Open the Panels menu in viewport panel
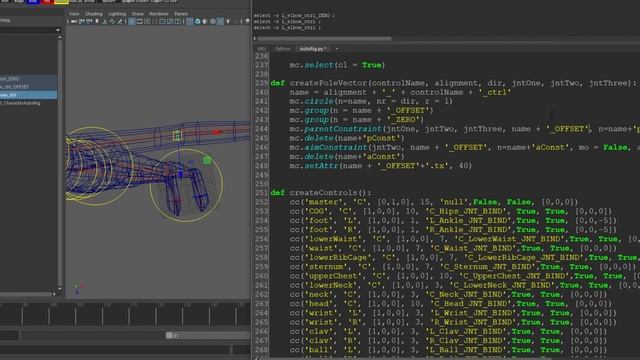 [181, 13]
